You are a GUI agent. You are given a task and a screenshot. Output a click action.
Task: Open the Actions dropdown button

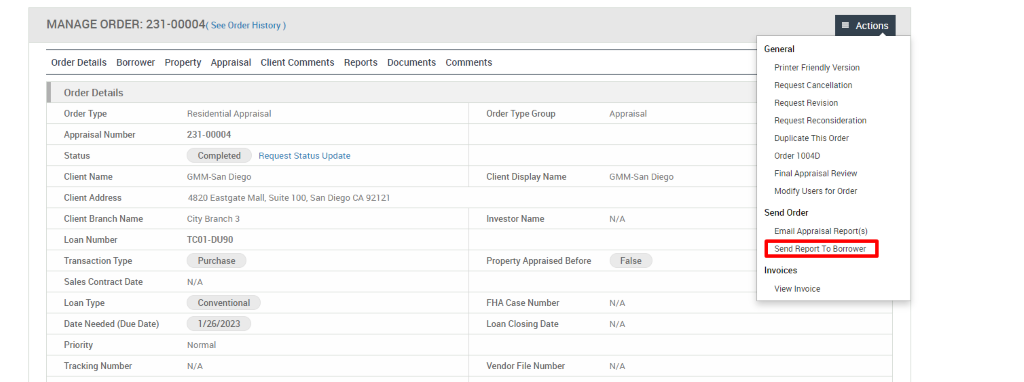[x=865, y=25]
